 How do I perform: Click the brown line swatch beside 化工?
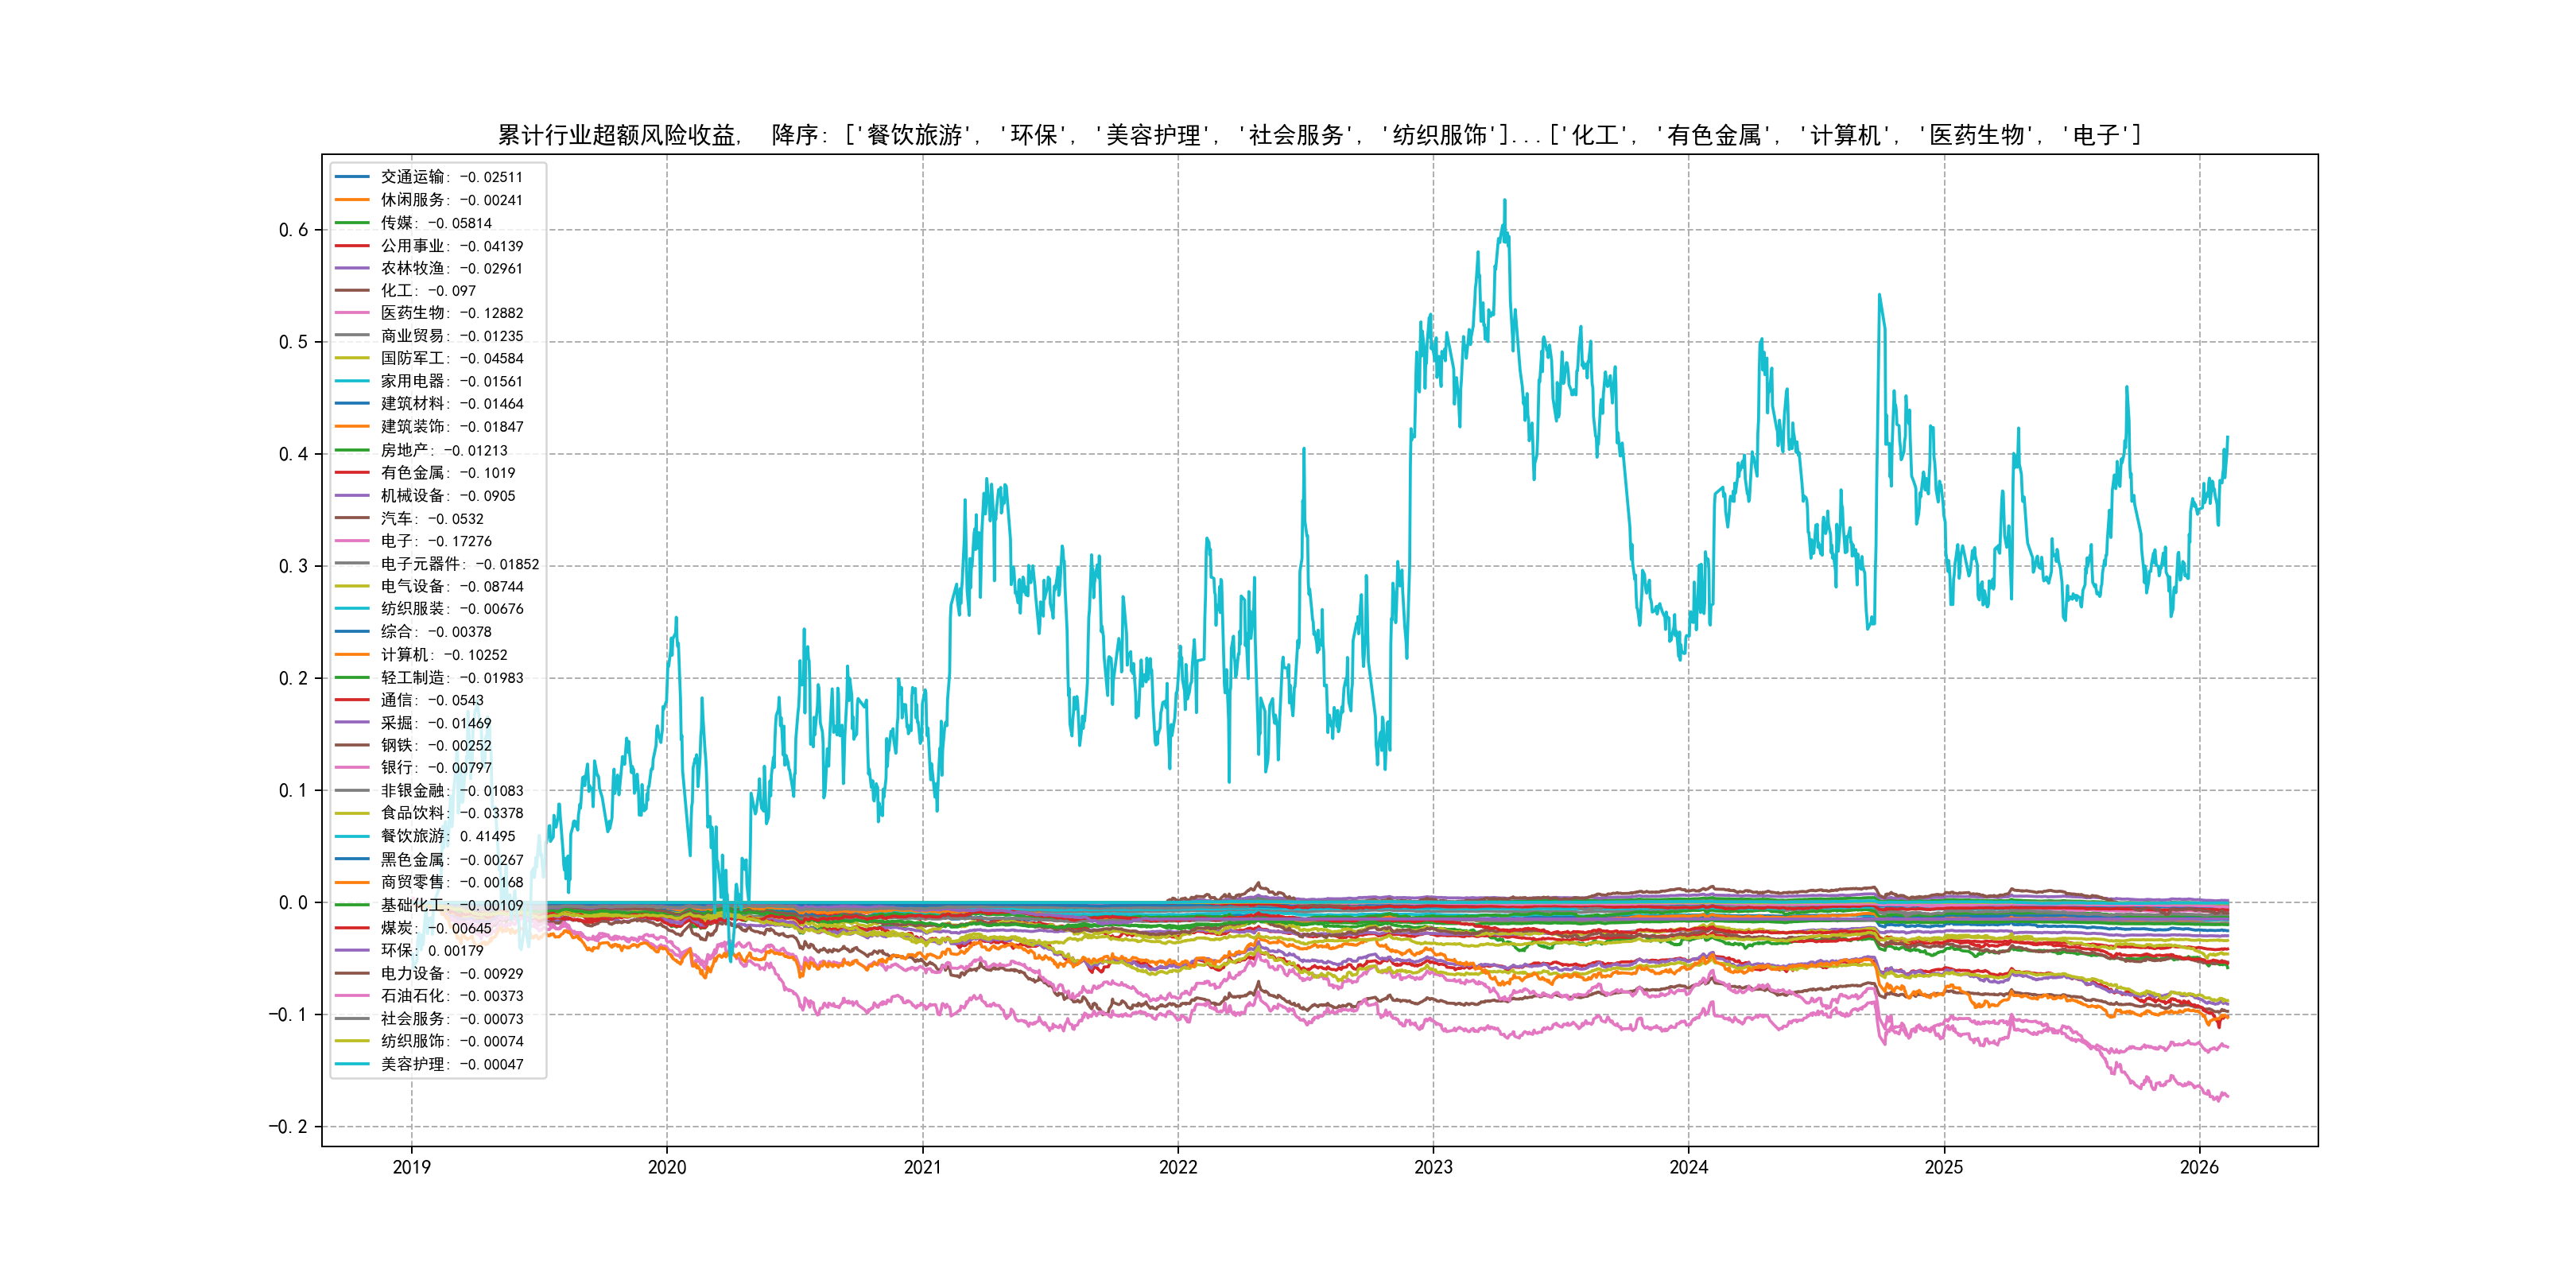tap(352, 291)
